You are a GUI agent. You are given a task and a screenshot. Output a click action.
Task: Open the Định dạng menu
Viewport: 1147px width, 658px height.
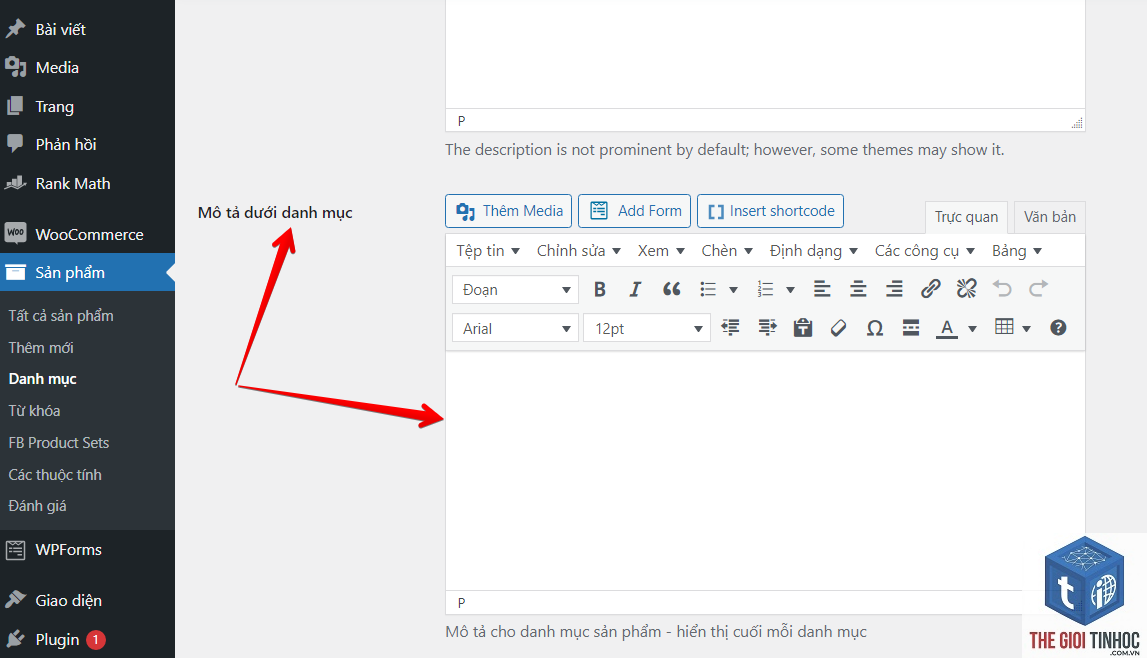point(813,251)
